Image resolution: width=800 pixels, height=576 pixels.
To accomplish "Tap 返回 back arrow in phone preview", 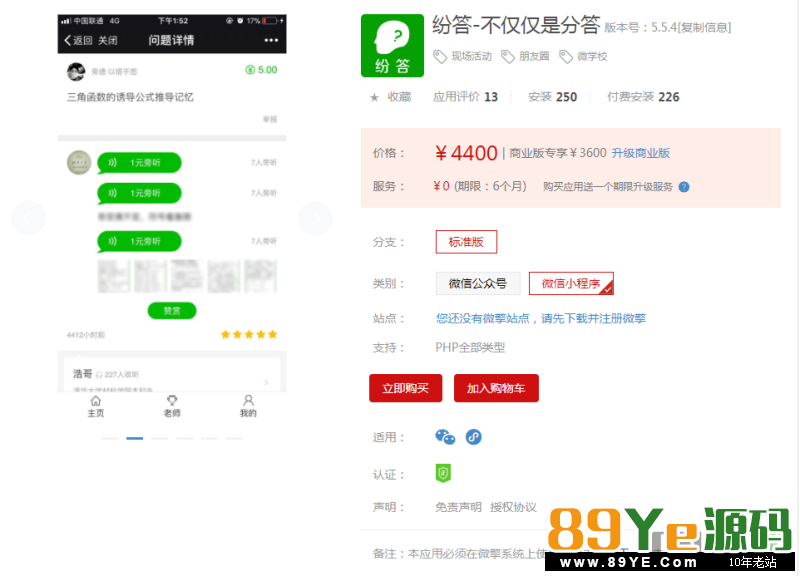I will point(79,40).
